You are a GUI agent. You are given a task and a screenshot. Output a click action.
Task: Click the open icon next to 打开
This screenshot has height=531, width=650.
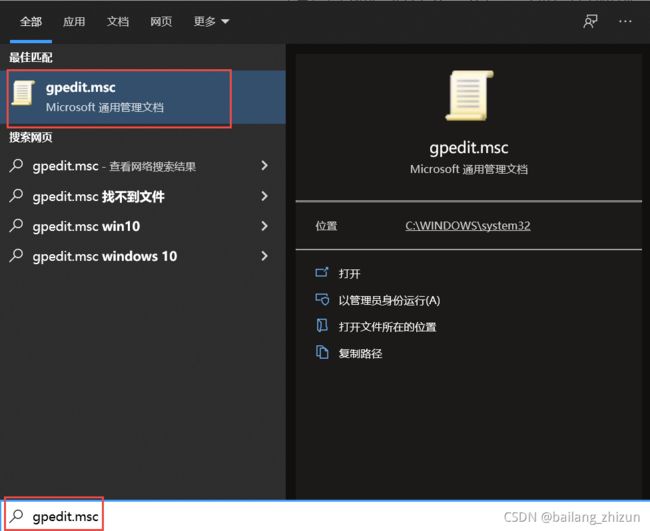click(322, 272)
